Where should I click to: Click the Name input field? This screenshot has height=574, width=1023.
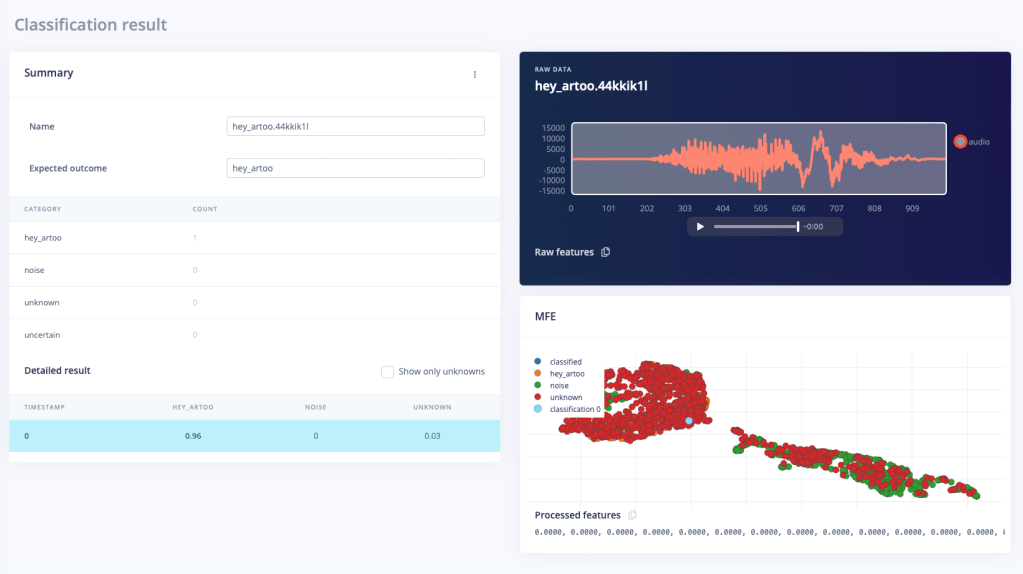point(356,126)
